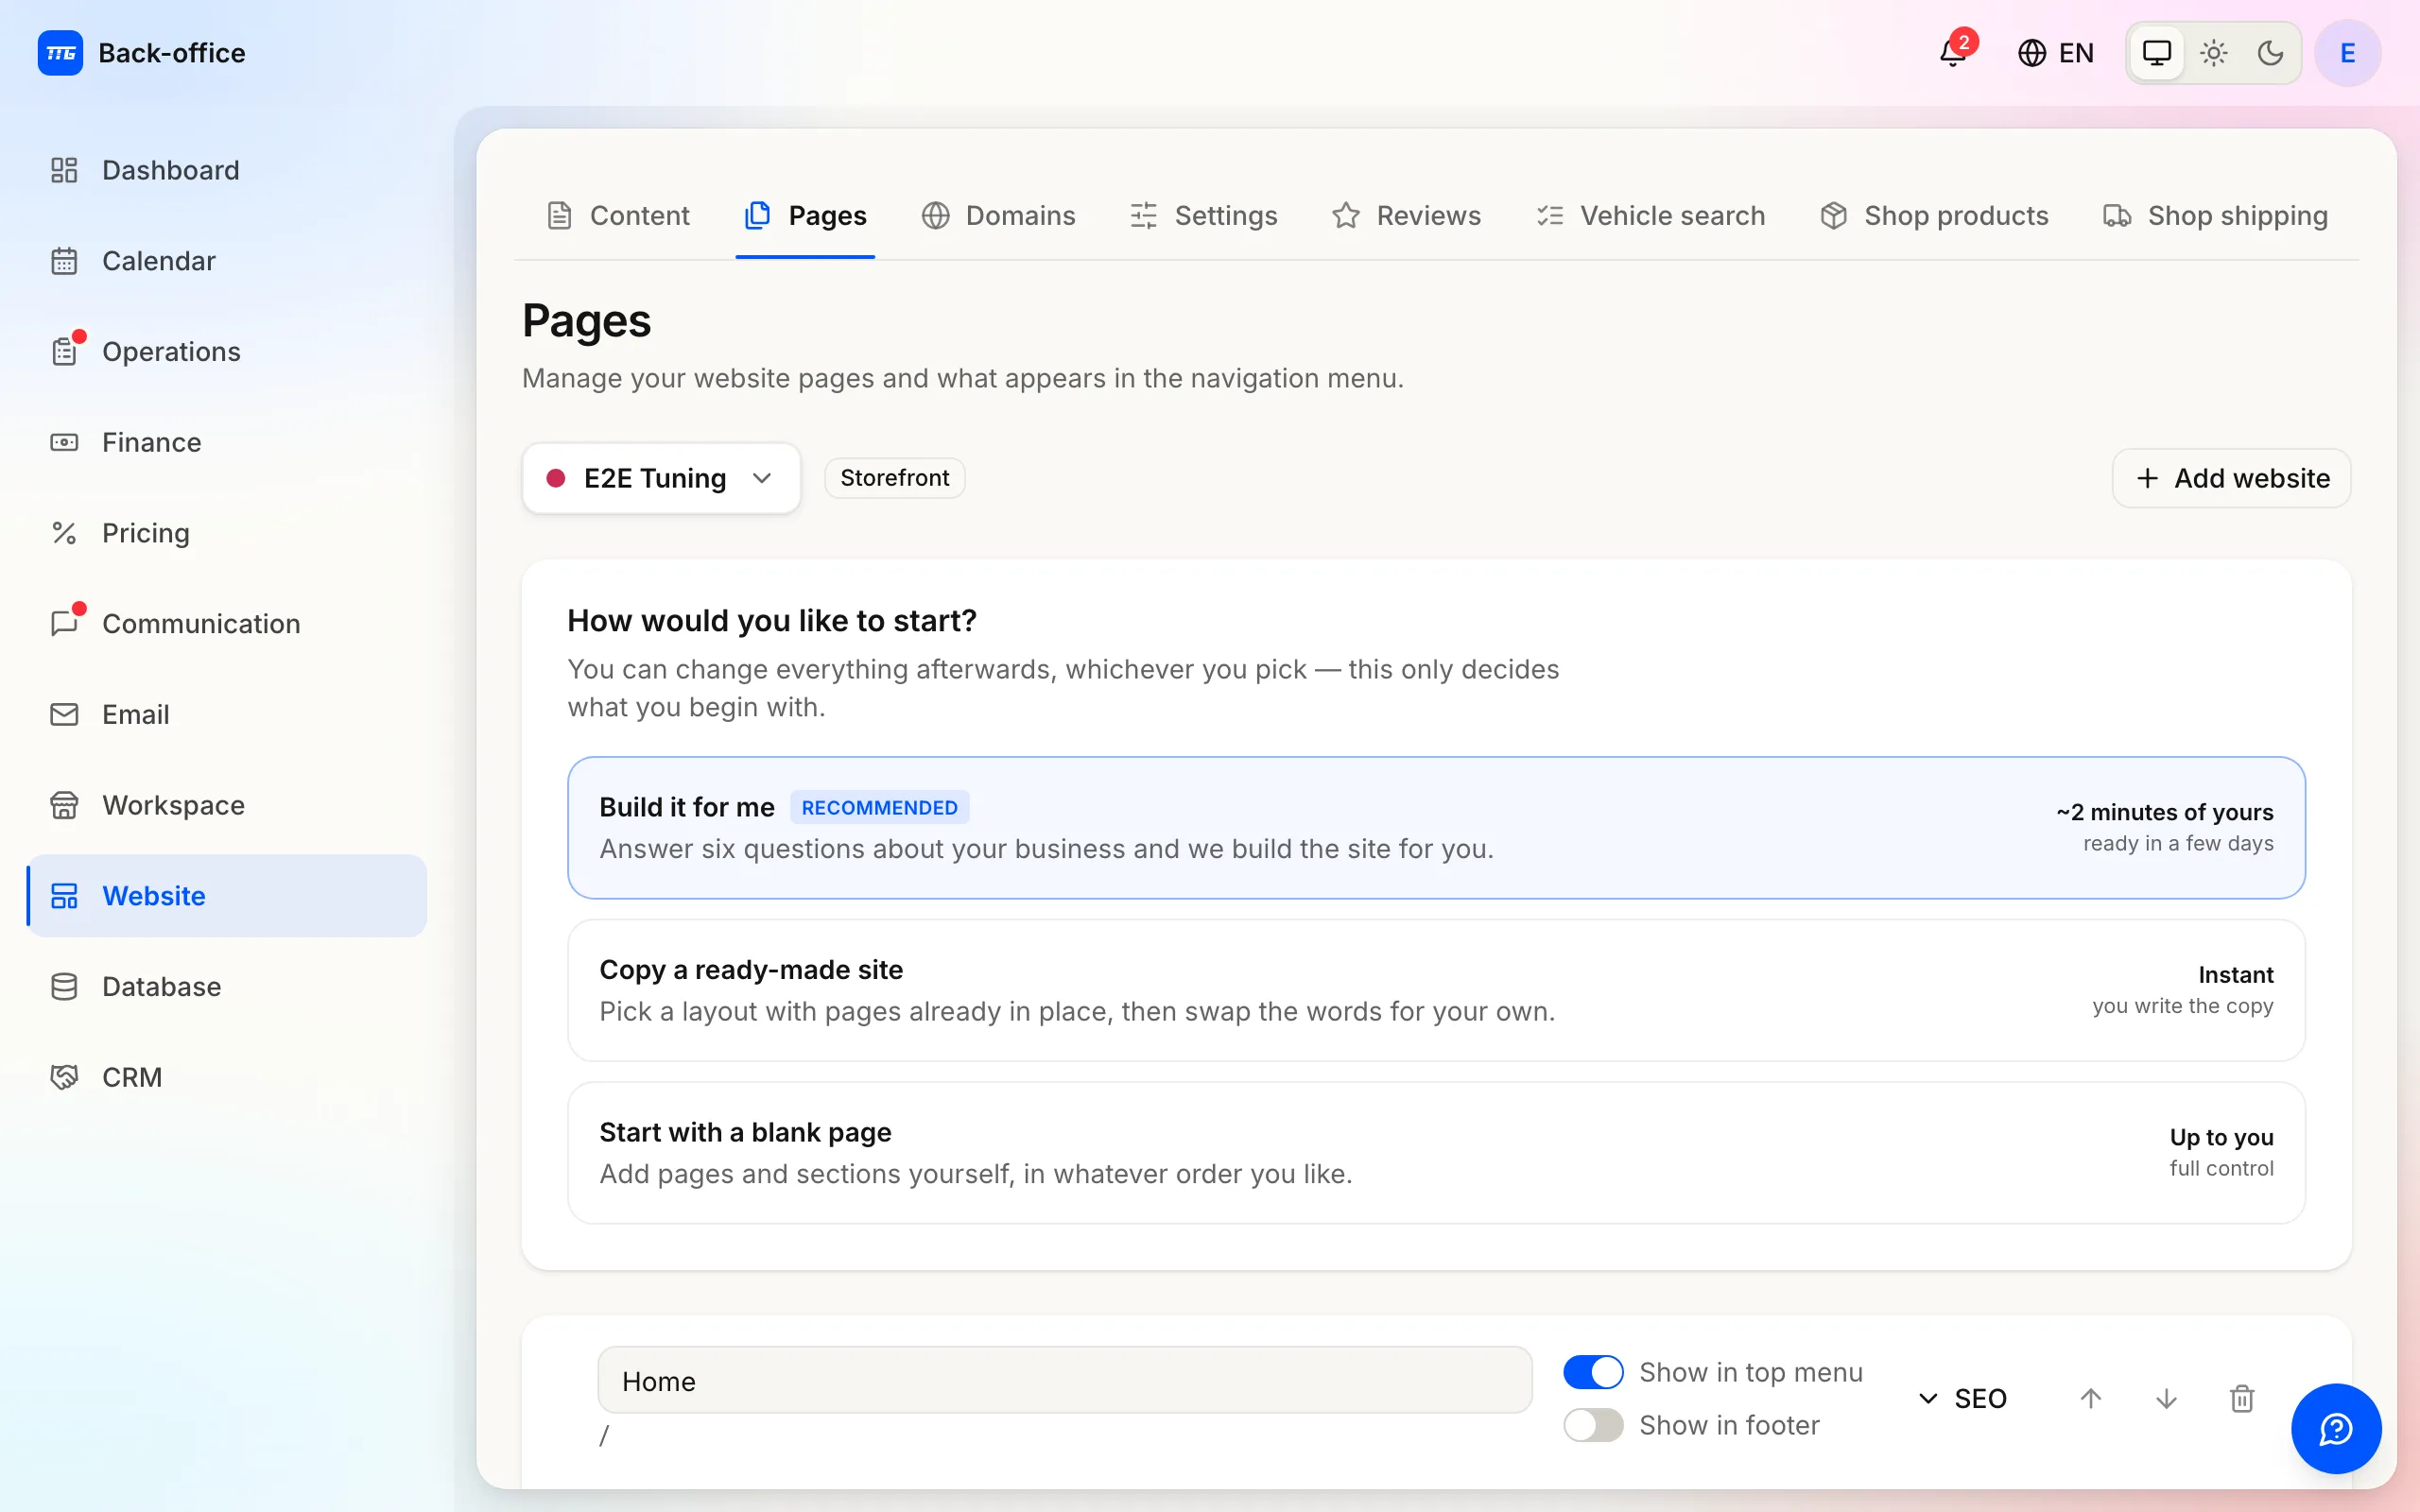Choose Start with a blank page option
The image size is (2420, 1512).
pyautogui.click(x=1436, y=1153)
